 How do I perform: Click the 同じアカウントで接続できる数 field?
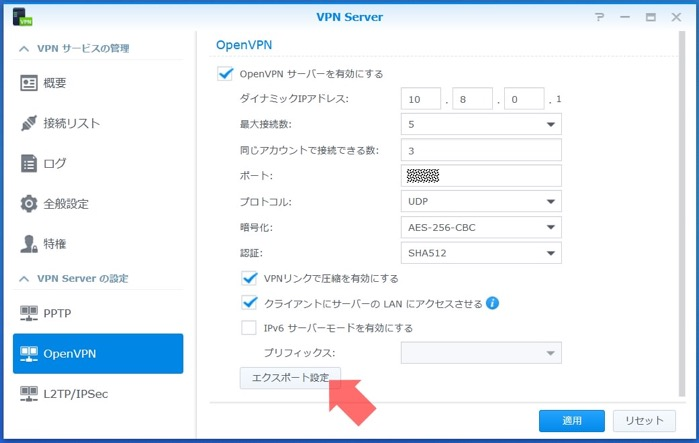481,150
